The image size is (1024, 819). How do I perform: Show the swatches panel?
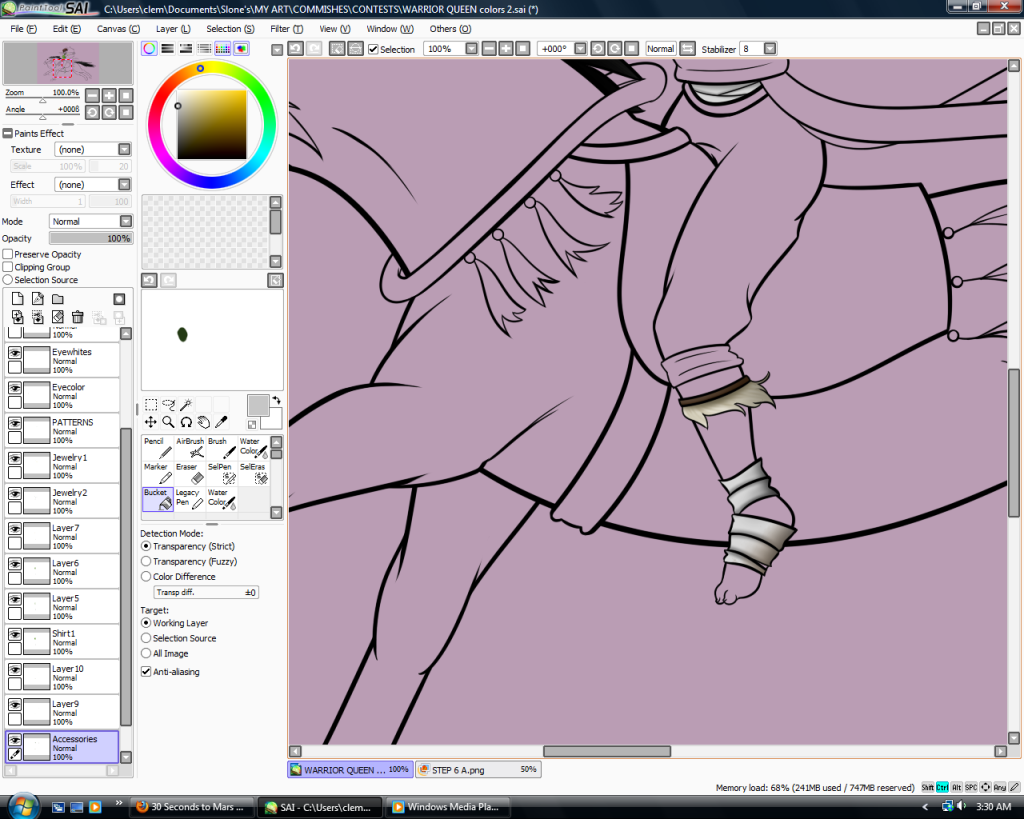(x=223, y=48)
